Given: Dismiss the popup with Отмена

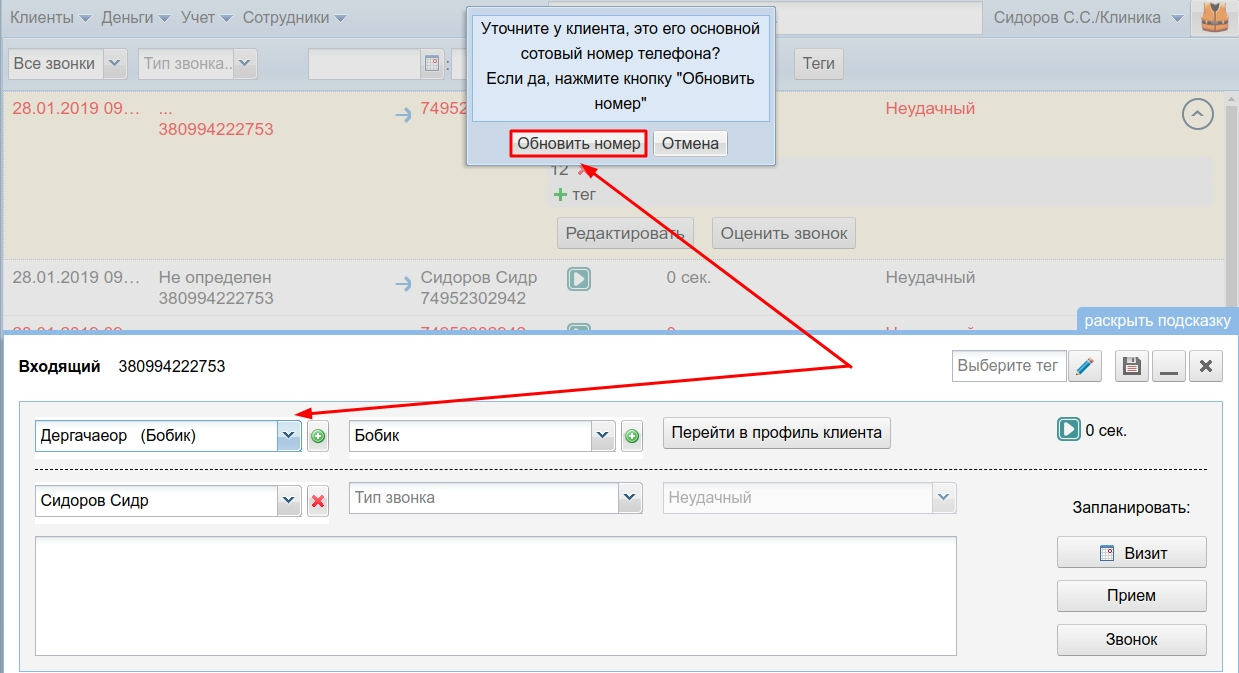Looking at the screenshot, I should 690,143.
